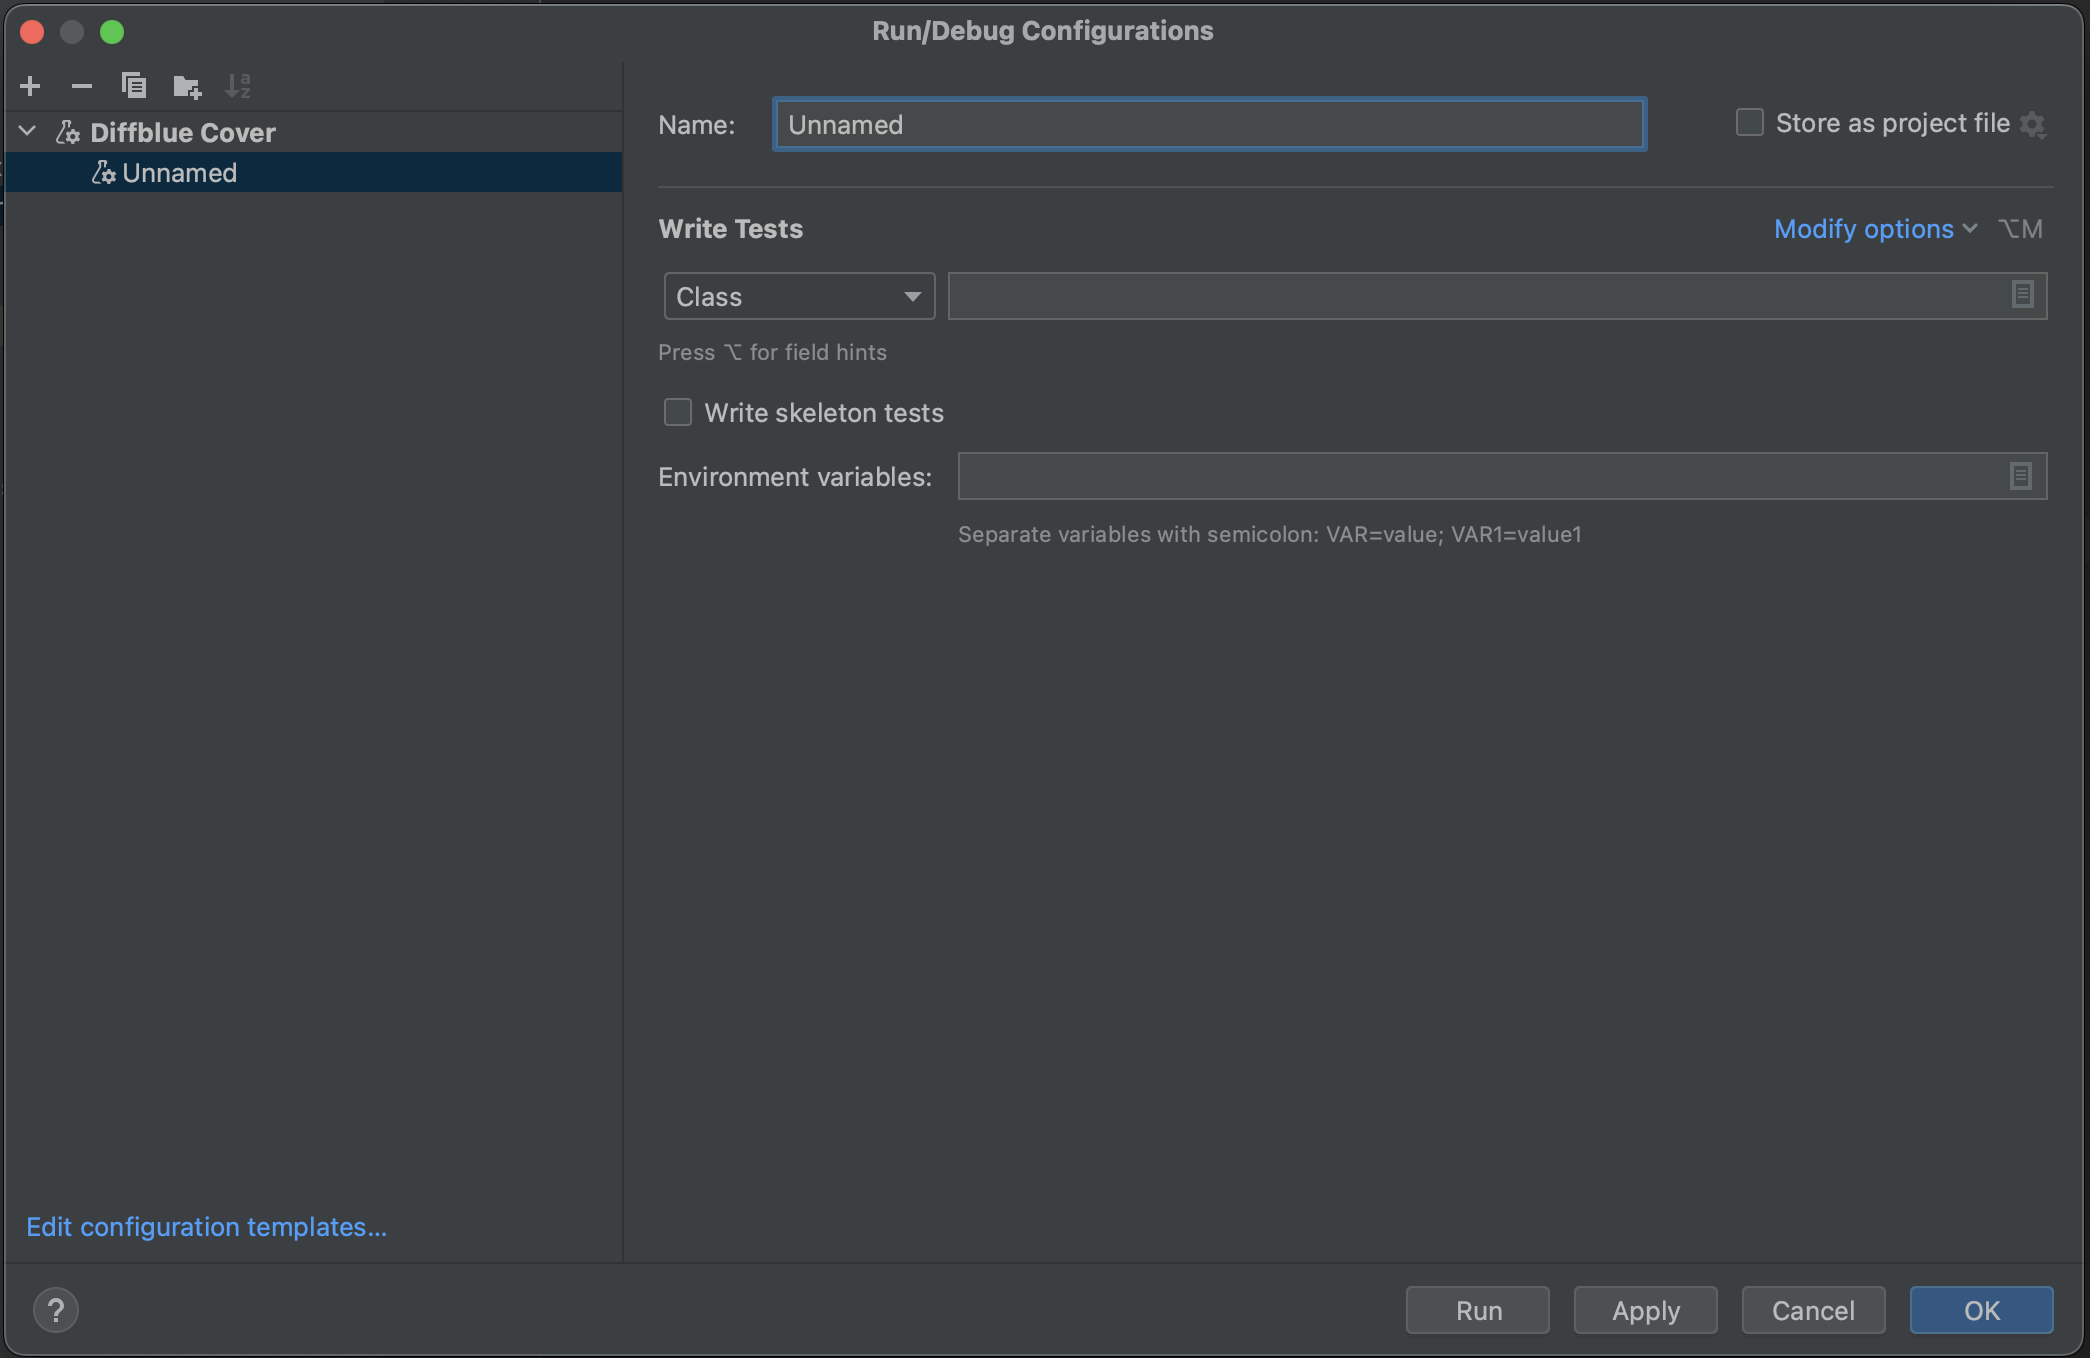Click the Remove Configuration minus icon

pos(82,86)
